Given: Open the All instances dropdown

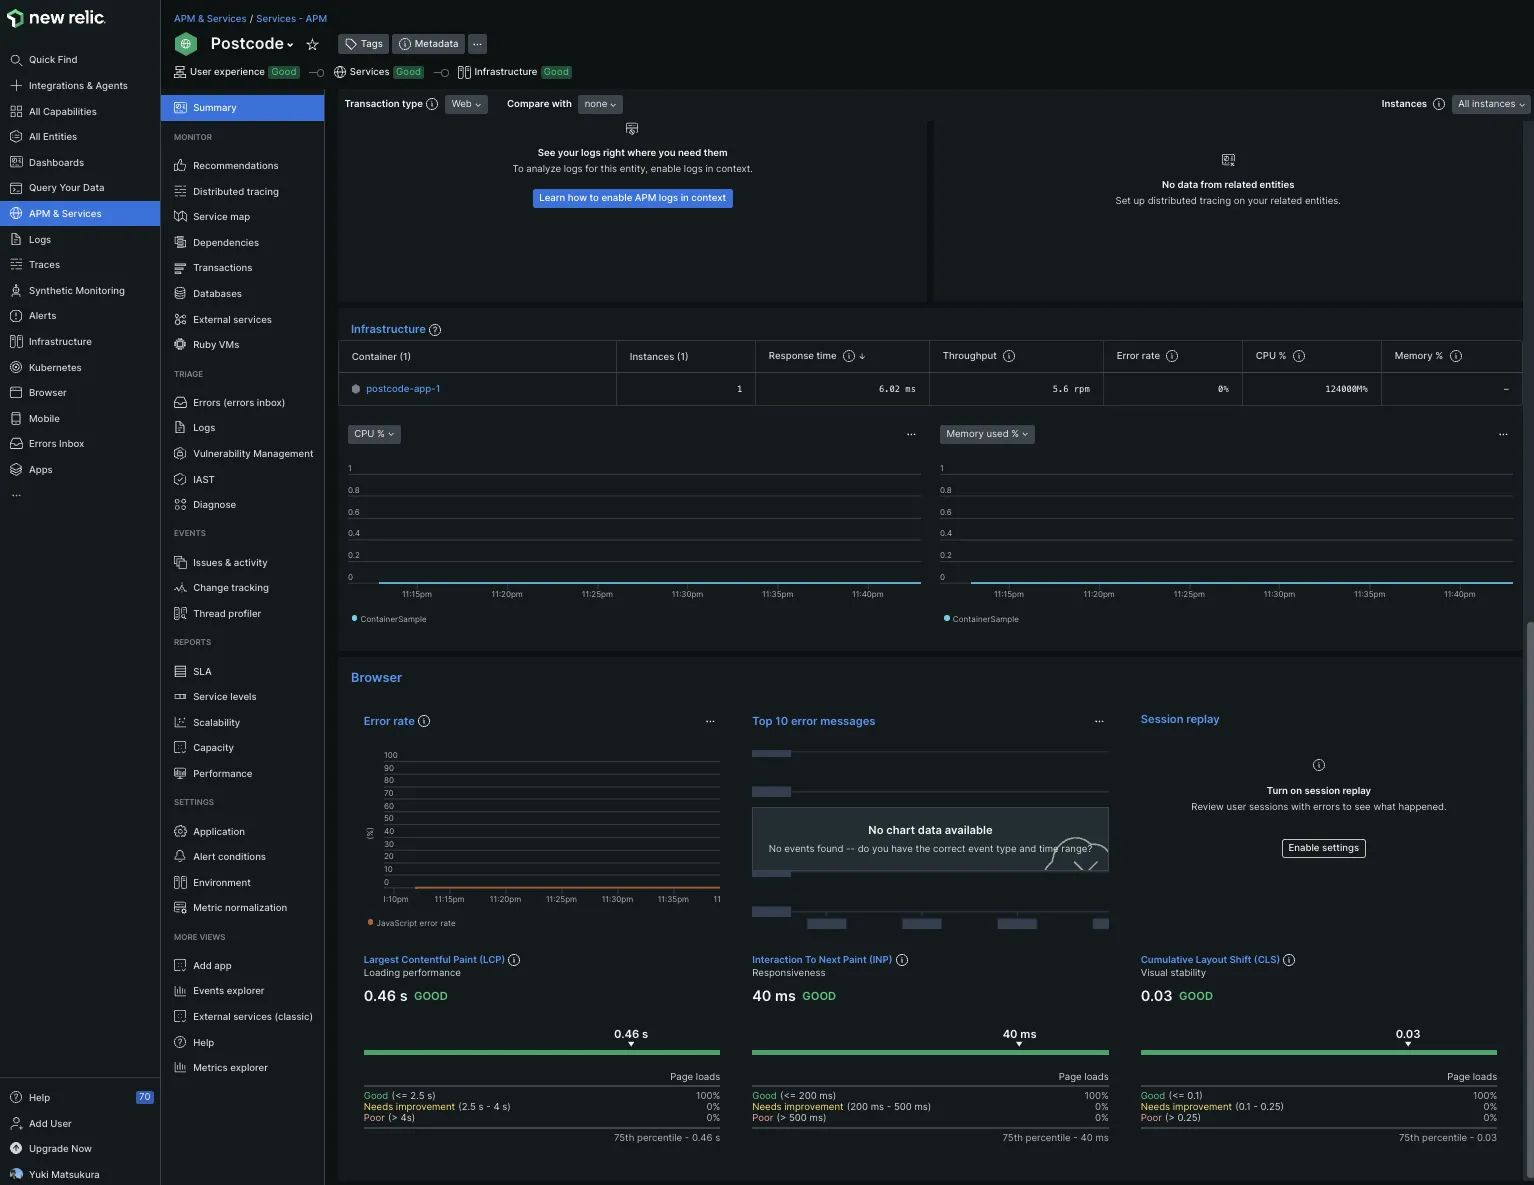Looking at the screenshot, I should tap(1491, 104).
